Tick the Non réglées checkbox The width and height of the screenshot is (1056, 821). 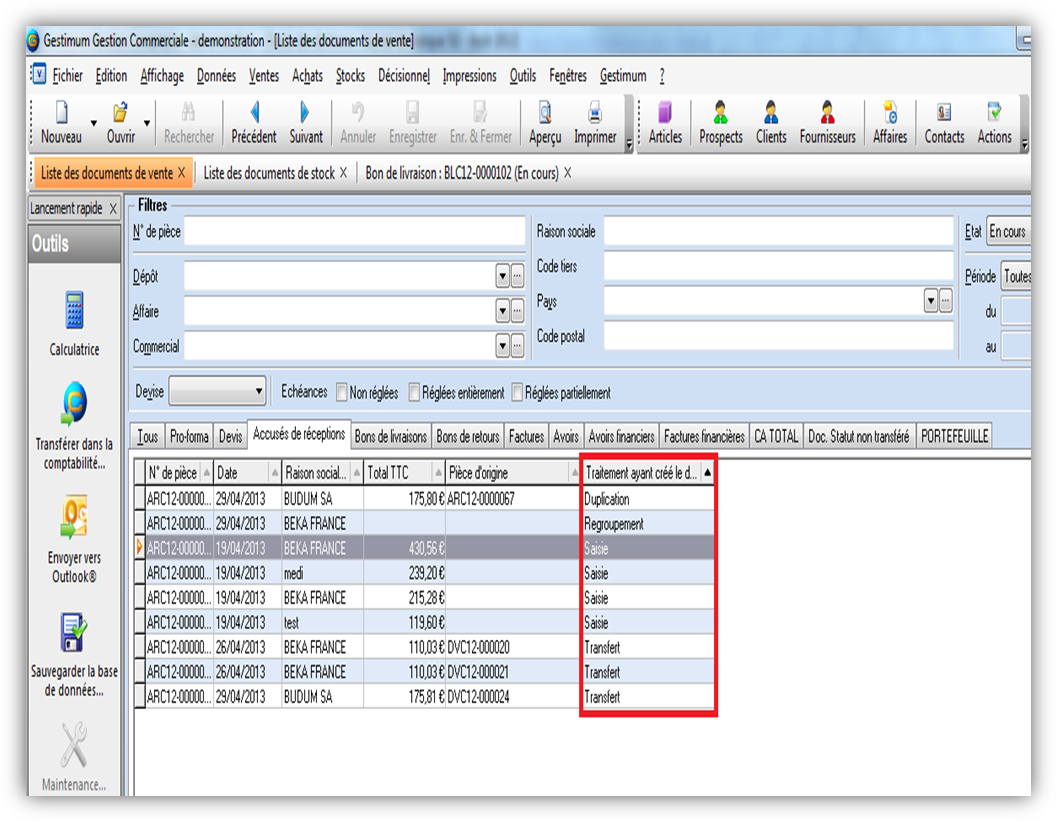coord(341,392)
